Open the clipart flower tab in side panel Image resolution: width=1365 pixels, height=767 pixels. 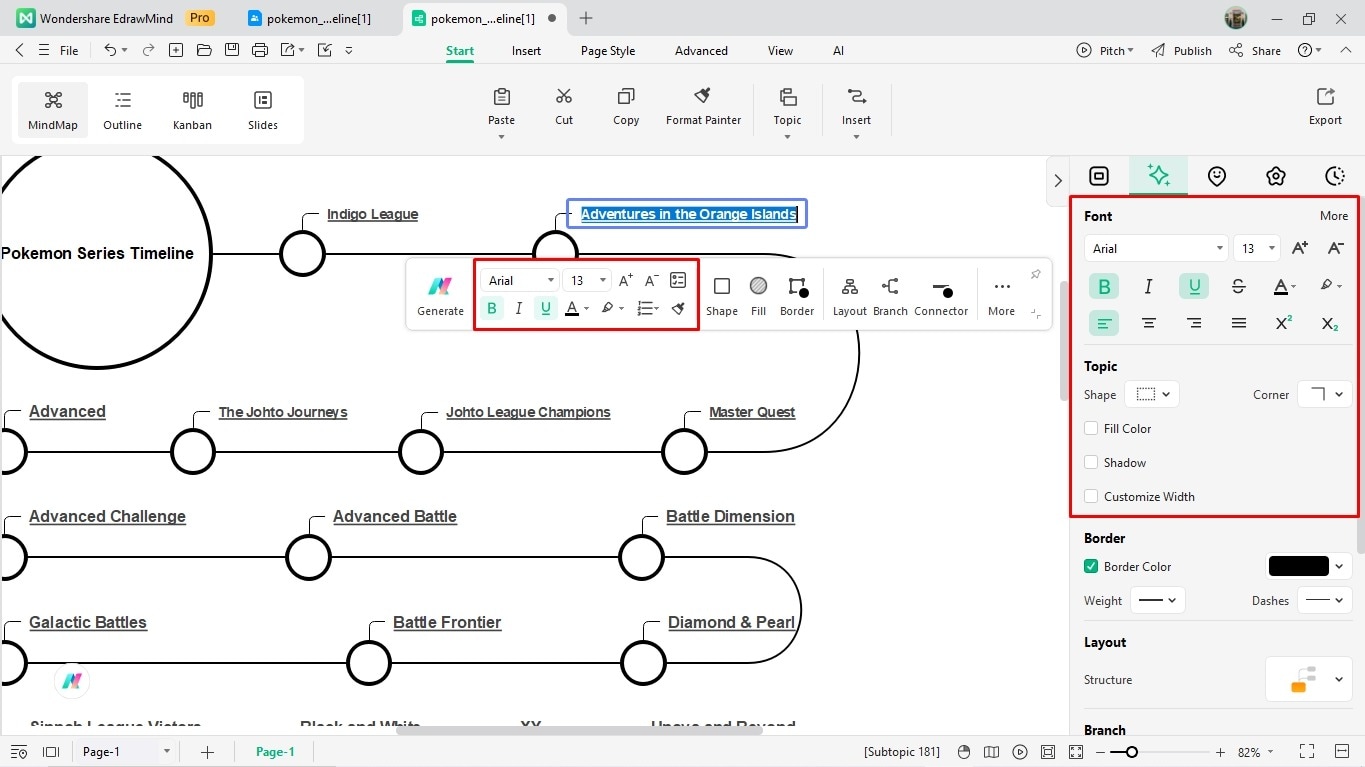click(x=1275, y=176)
